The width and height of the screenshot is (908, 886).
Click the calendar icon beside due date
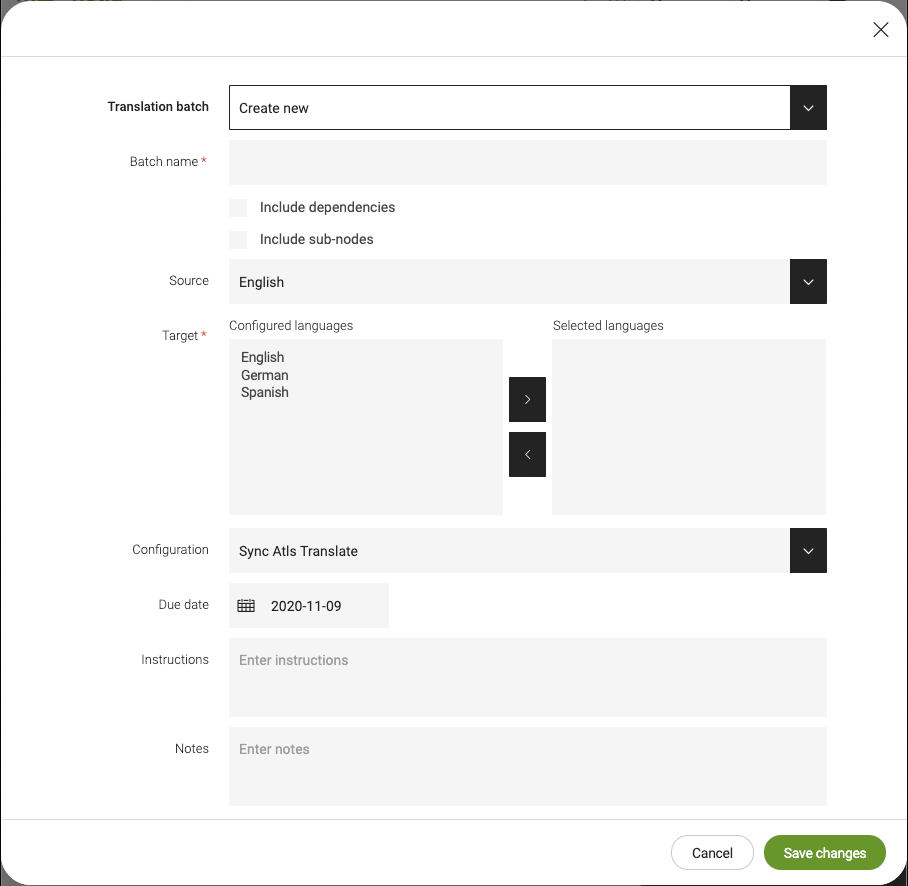246,606
